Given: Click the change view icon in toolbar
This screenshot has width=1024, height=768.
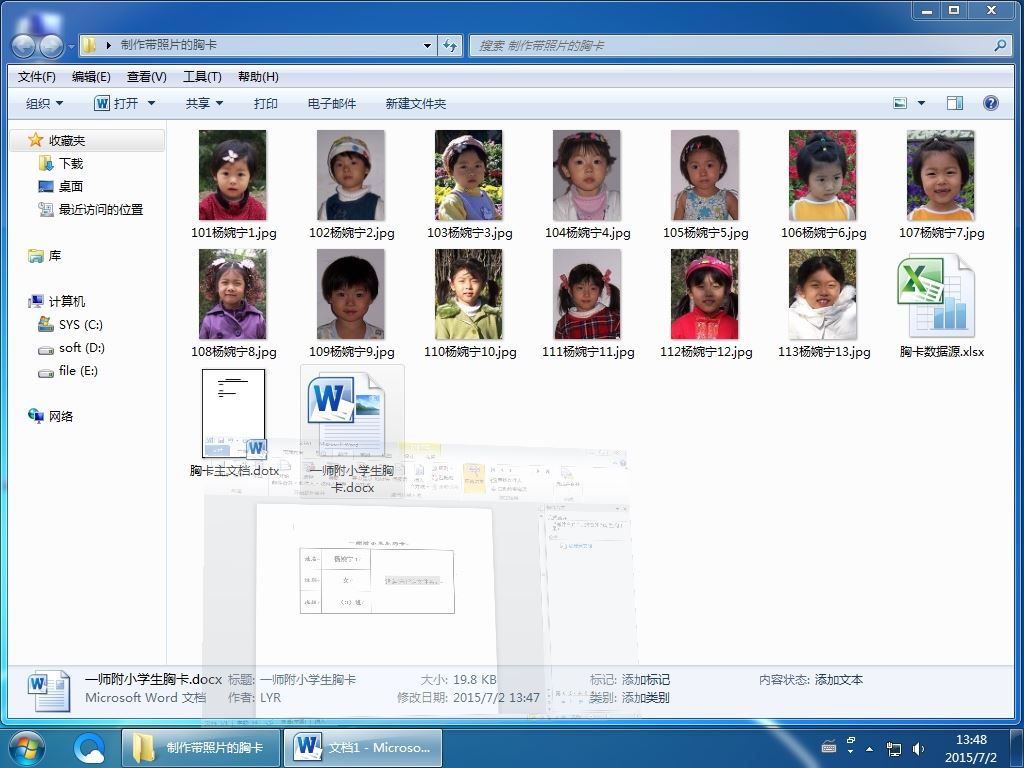Looking at the screenshot, I should click(x=900, y=103).
